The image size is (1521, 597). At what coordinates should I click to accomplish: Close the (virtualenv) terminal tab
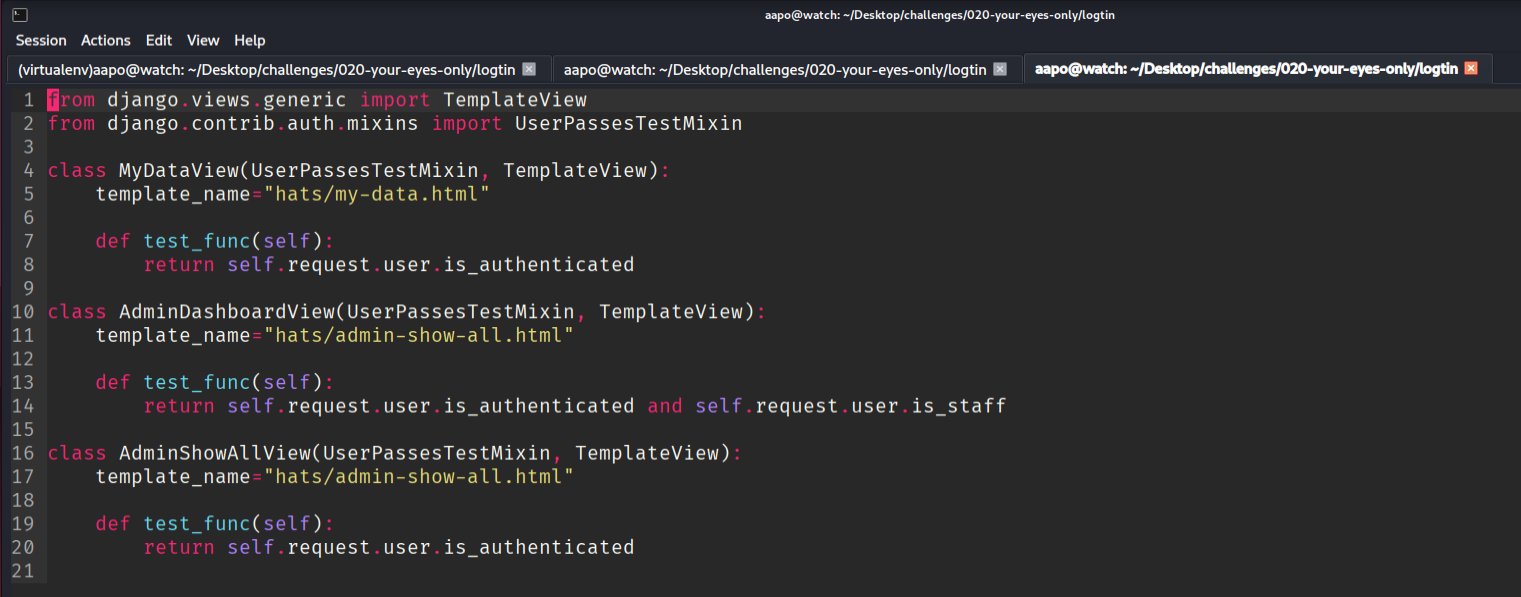point(530,69)
